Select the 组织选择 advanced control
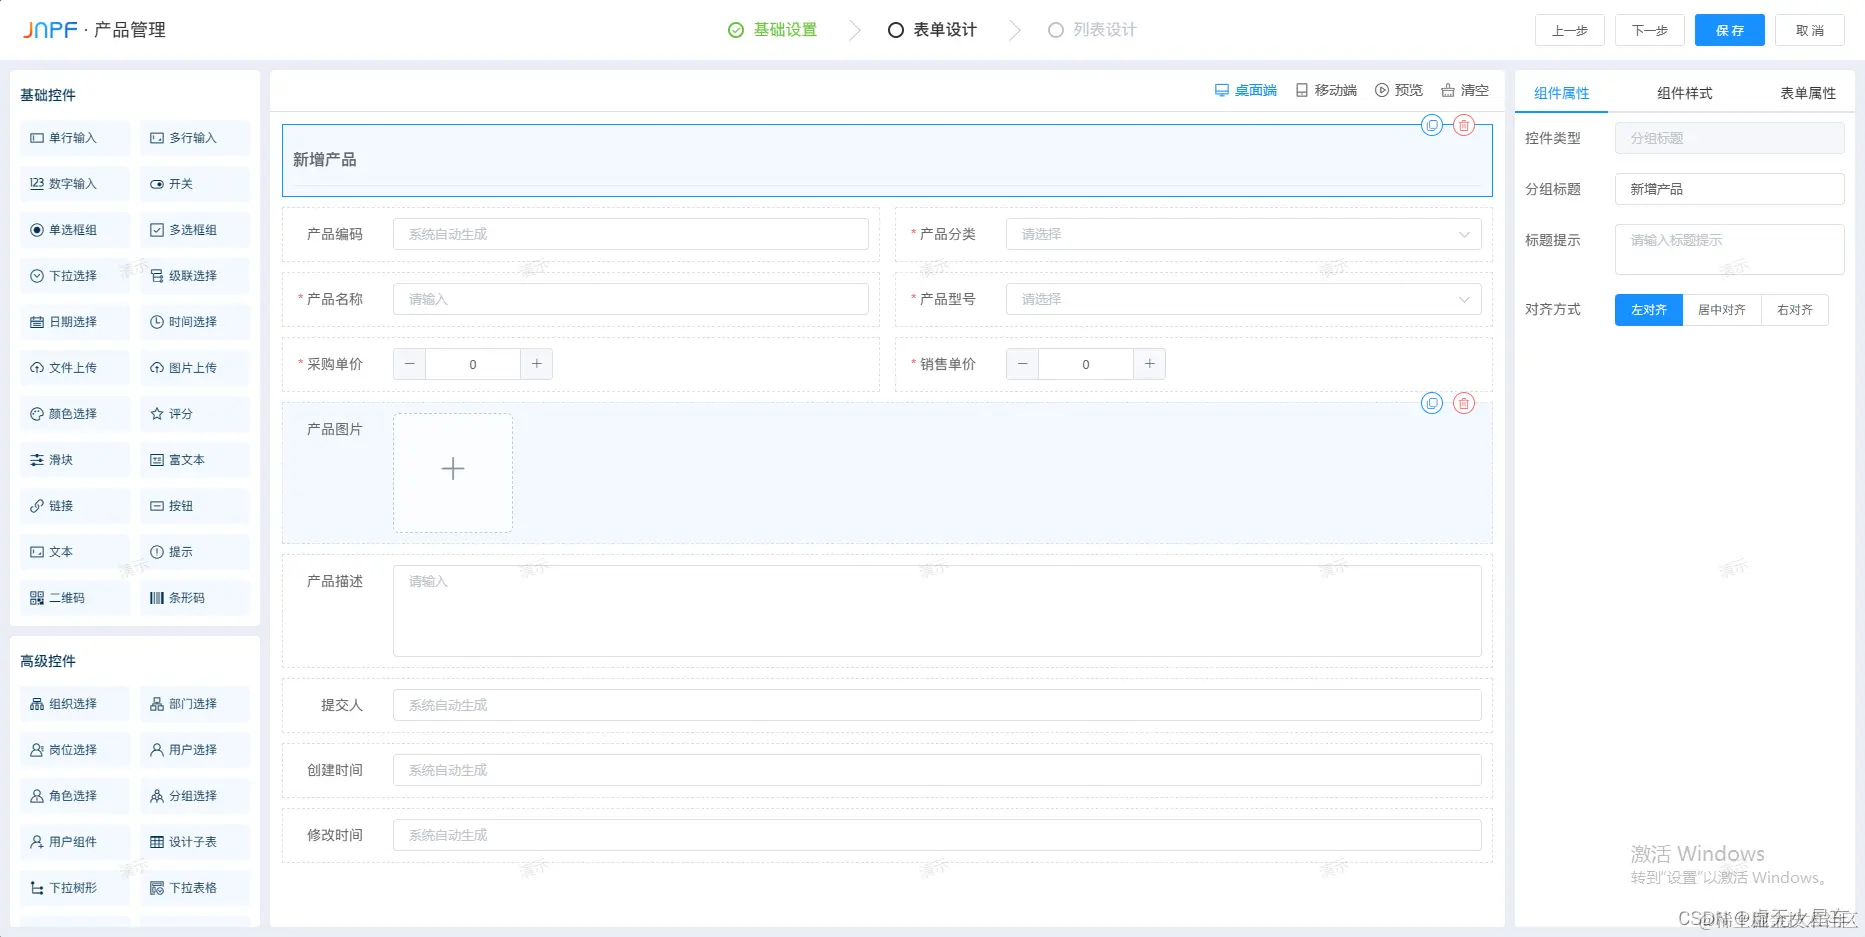 [75, 704]
